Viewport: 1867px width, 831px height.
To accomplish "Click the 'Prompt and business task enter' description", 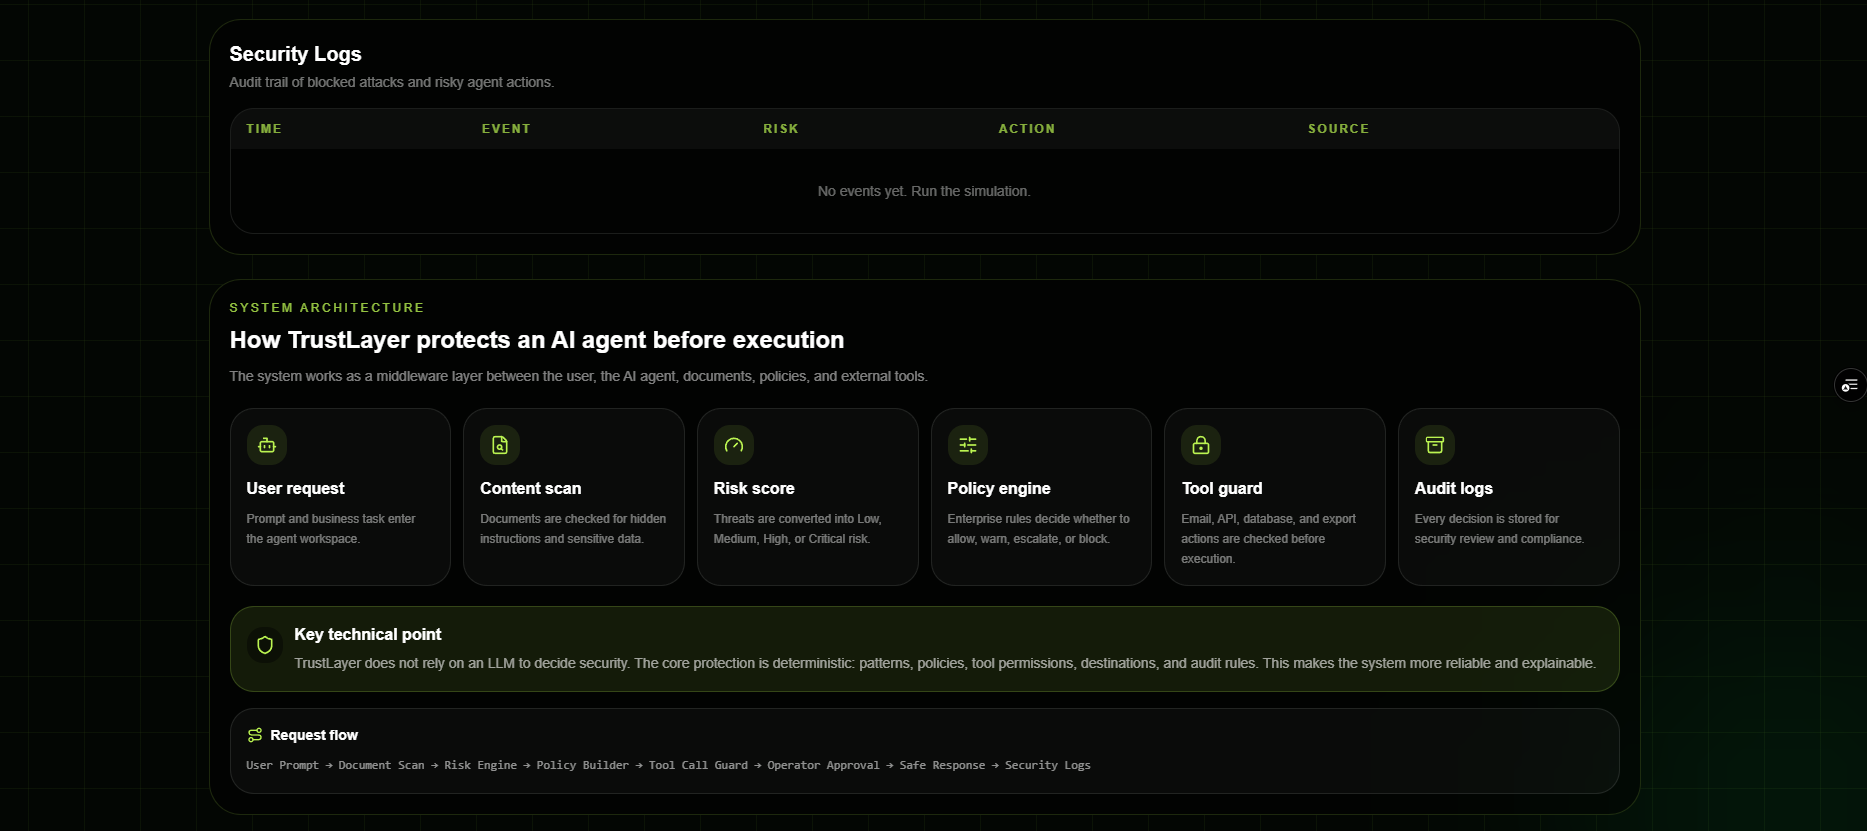I will 331,529.
